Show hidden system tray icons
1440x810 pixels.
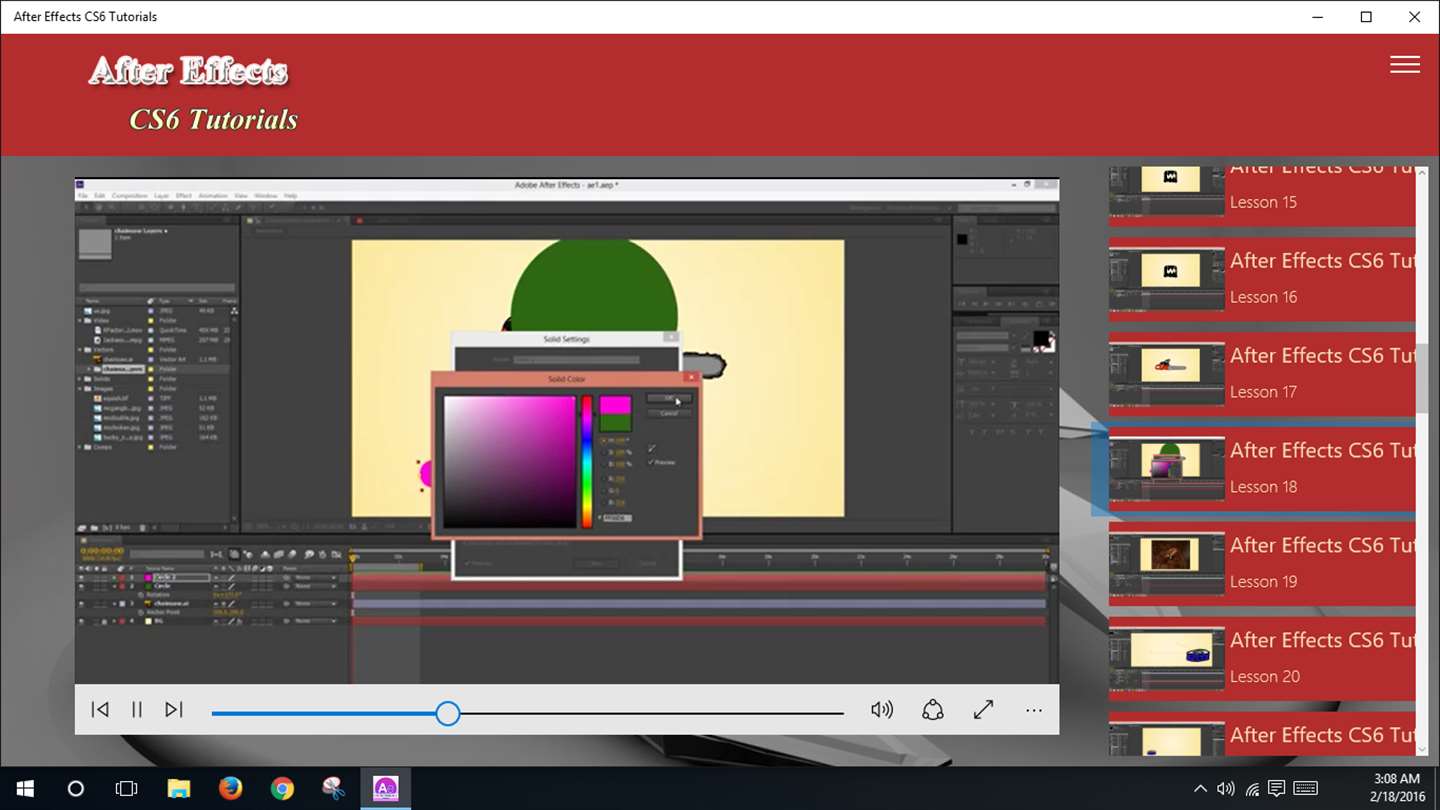tap(1200, 789)
